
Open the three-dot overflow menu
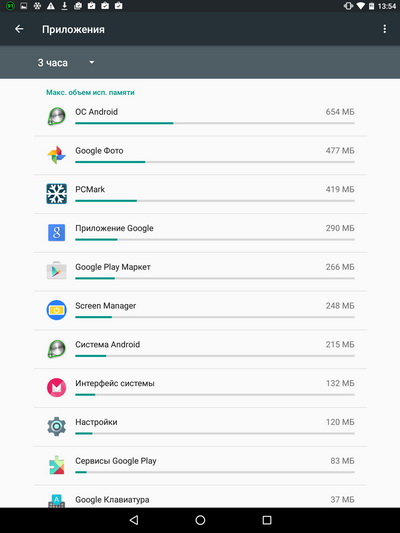(384, 29)
